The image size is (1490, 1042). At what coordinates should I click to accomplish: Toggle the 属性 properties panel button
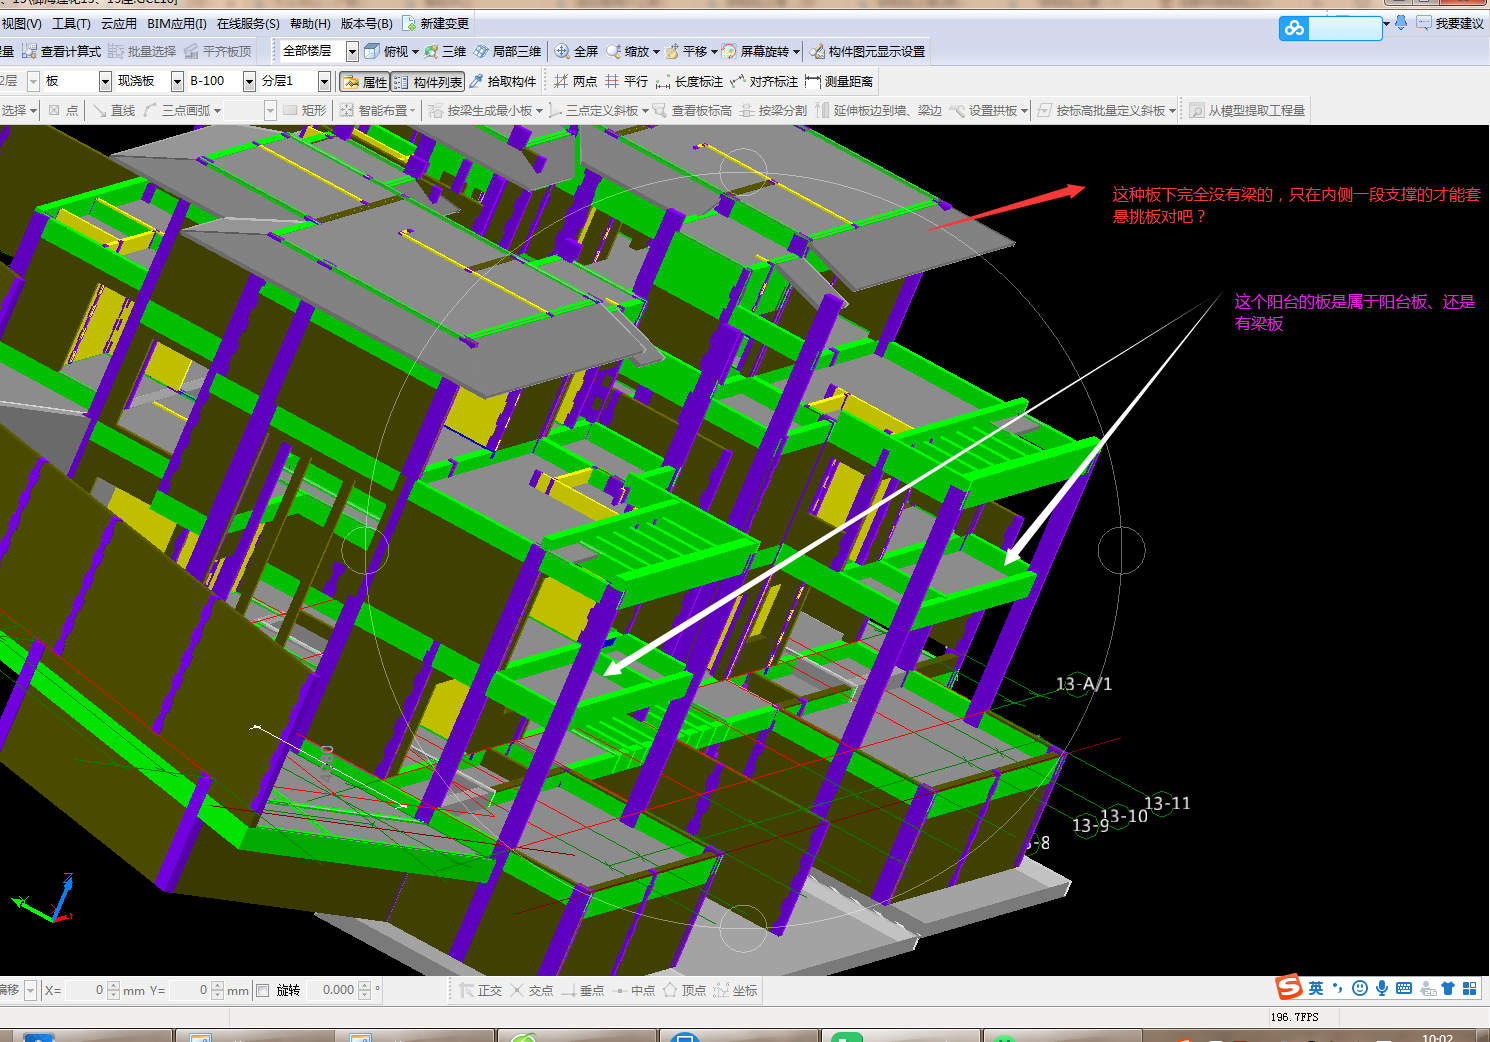(365, 82)
